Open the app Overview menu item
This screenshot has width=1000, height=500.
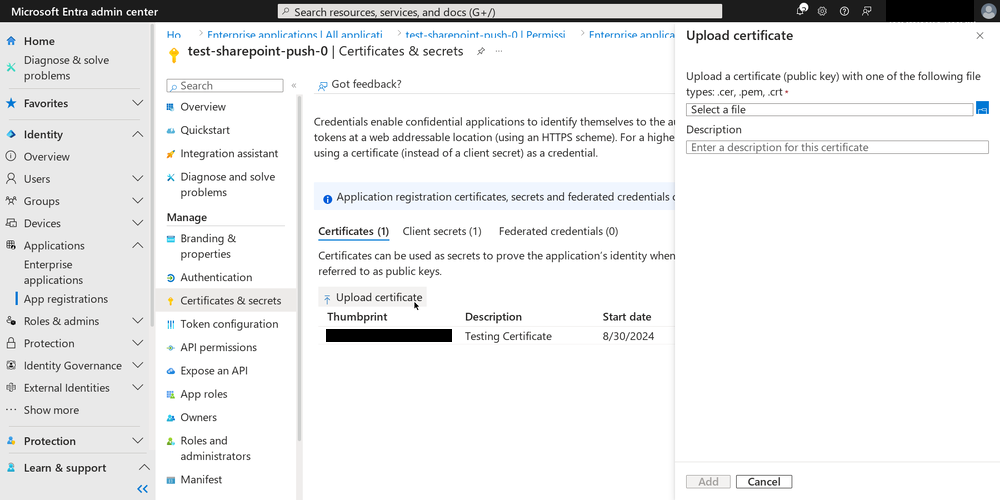[203, 107]
